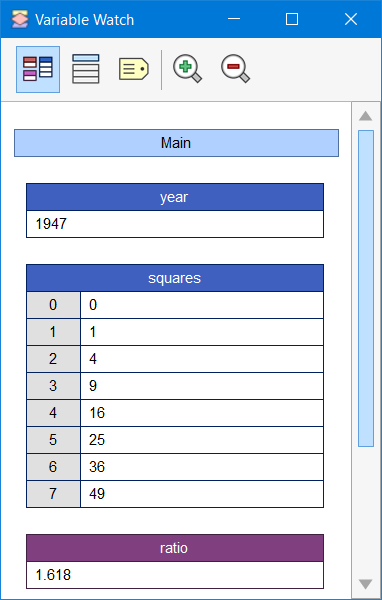Select the colored grouped variables view icon

pyautogui.click(x=38, y=69)
